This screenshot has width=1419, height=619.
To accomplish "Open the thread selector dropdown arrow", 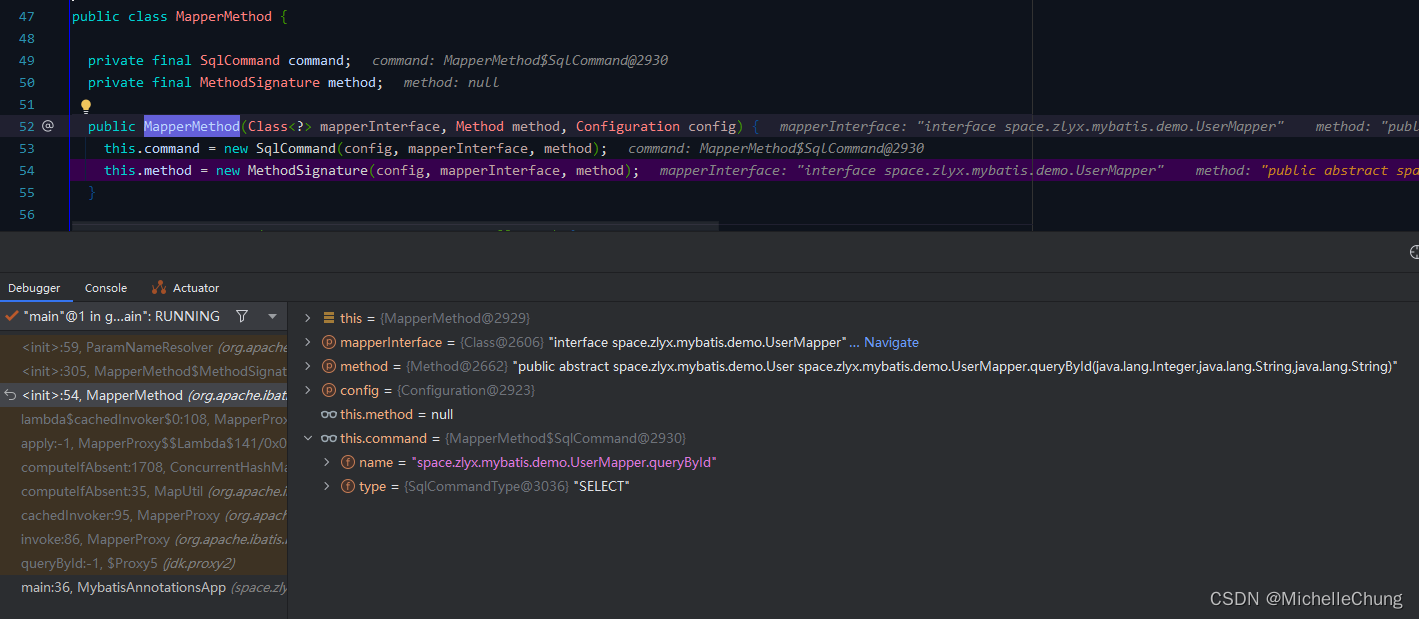I will pyautogui.click(x=272, y=316).
